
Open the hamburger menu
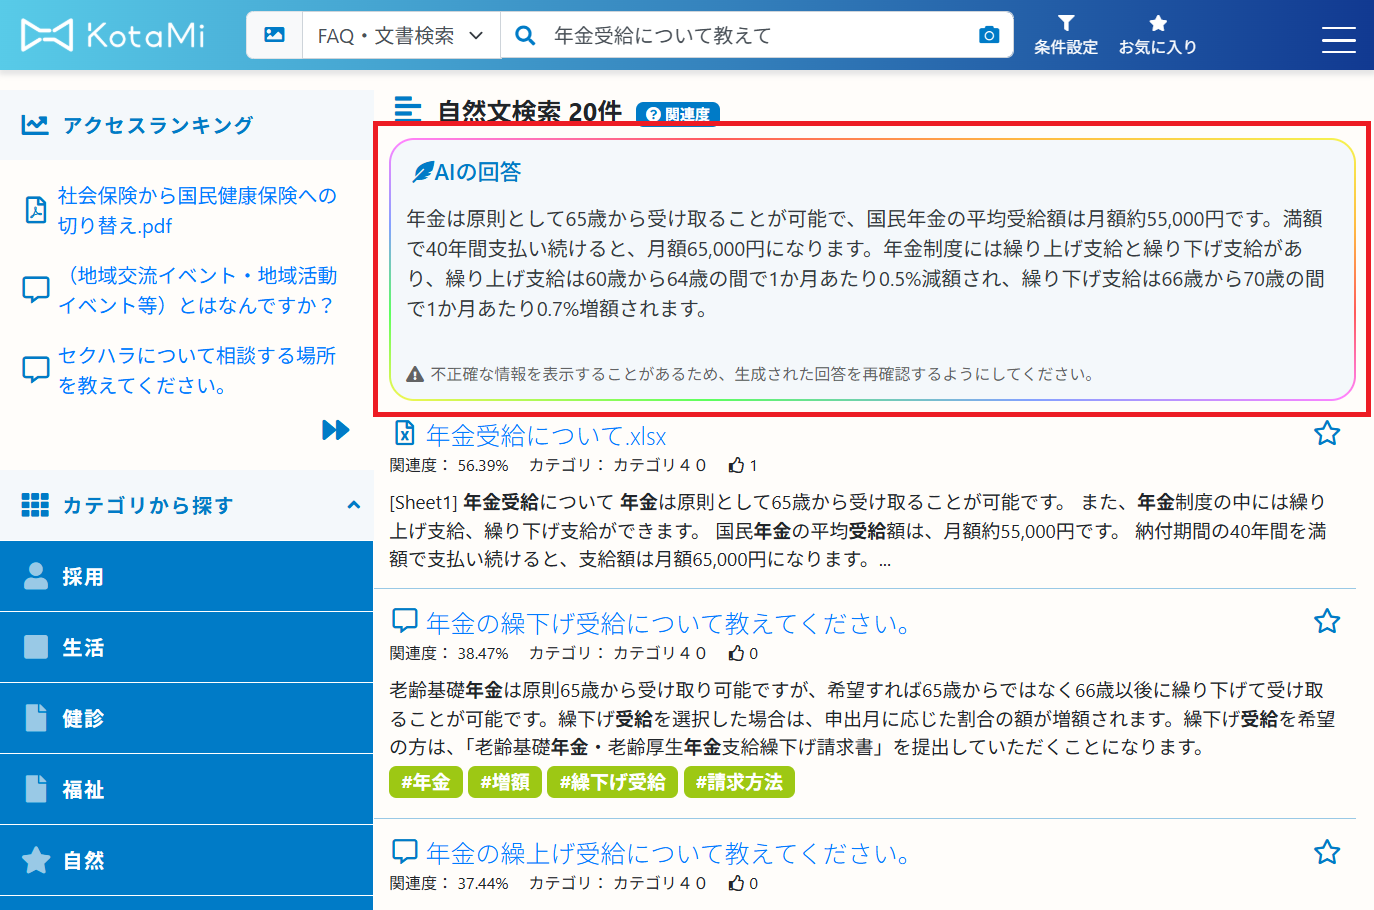[x=1338, y=39]
